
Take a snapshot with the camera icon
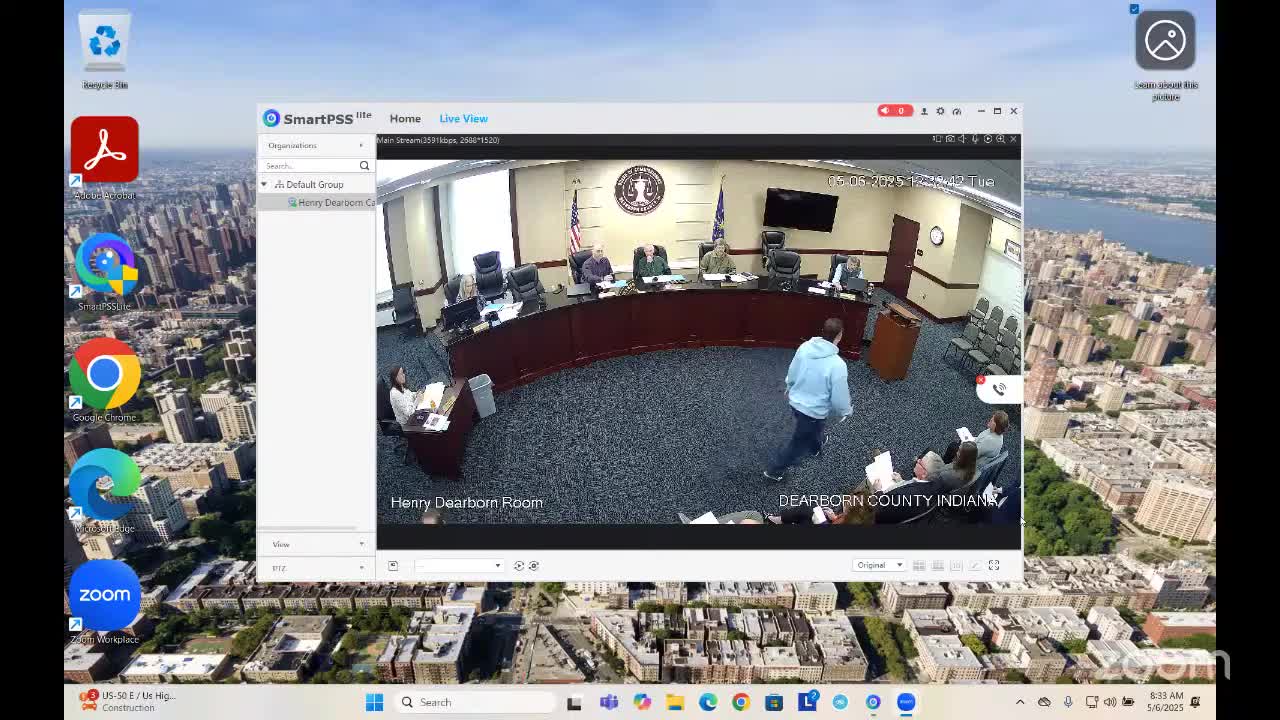[x=950, y=140]
